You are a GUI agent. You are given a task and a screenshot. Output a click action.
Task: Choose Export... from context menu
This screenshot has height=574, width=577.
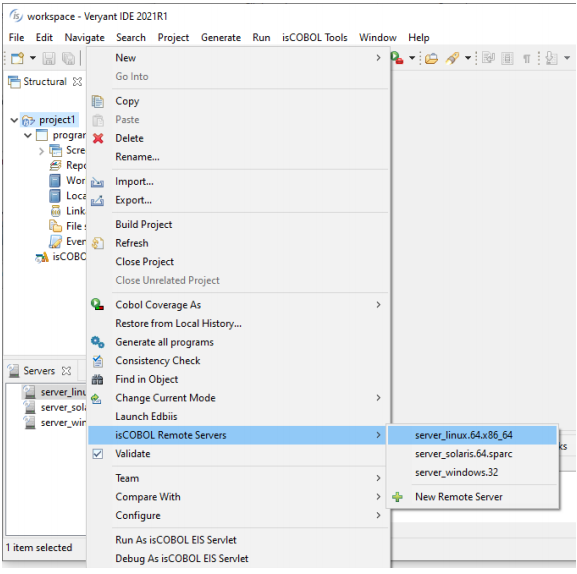[x=238, y=201]
